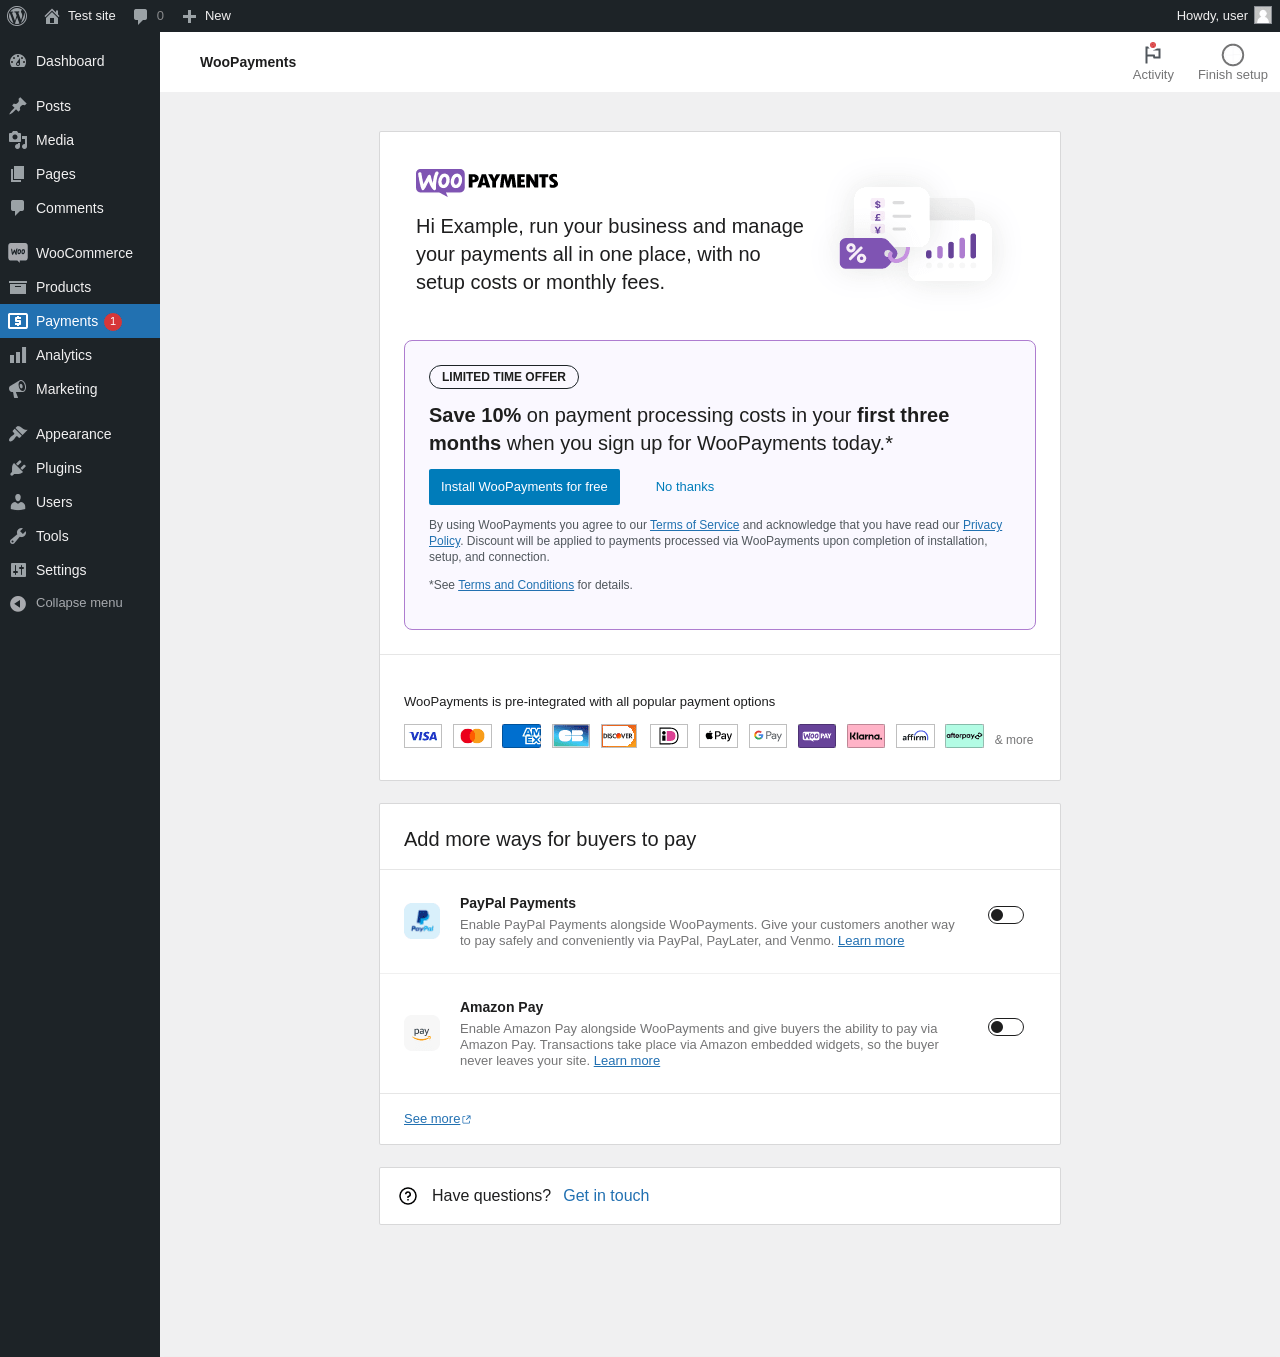Open the Activity flag panel

(x=1153, y=62)
